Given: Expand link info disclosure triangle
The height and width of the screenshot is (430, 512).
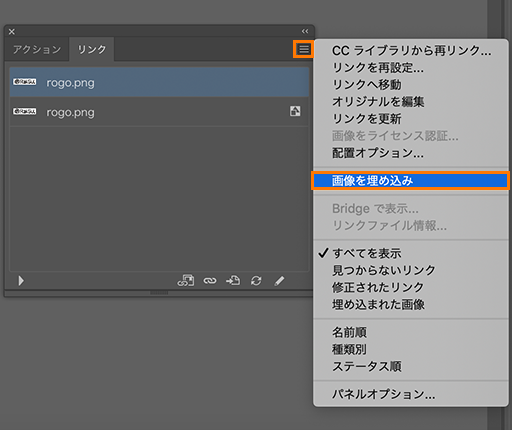Looking at the screenshot, I should (21, 281).
